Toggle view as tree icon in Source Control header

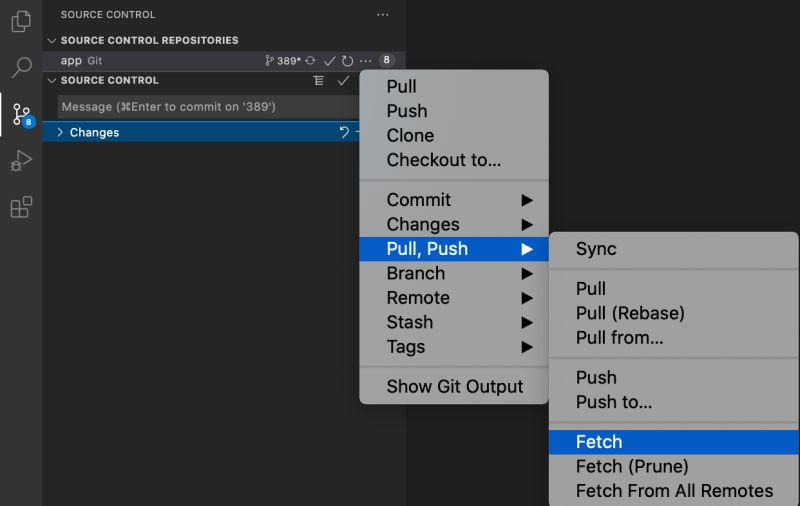click(x=318, y=81)
